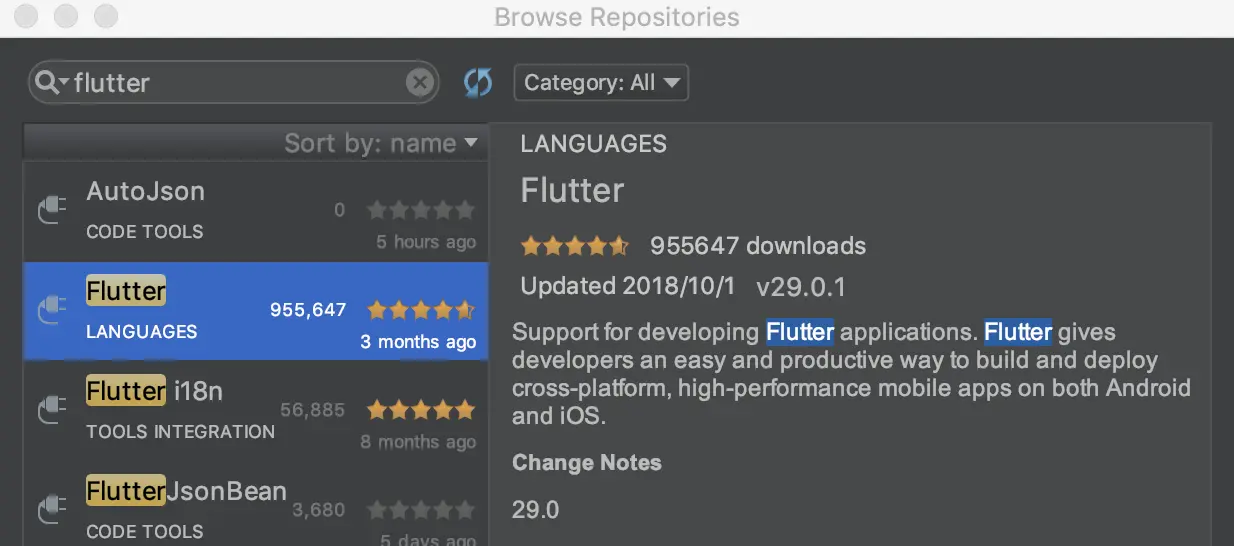
Task: Click the refresh repositories icon
Action: point(478,82)
